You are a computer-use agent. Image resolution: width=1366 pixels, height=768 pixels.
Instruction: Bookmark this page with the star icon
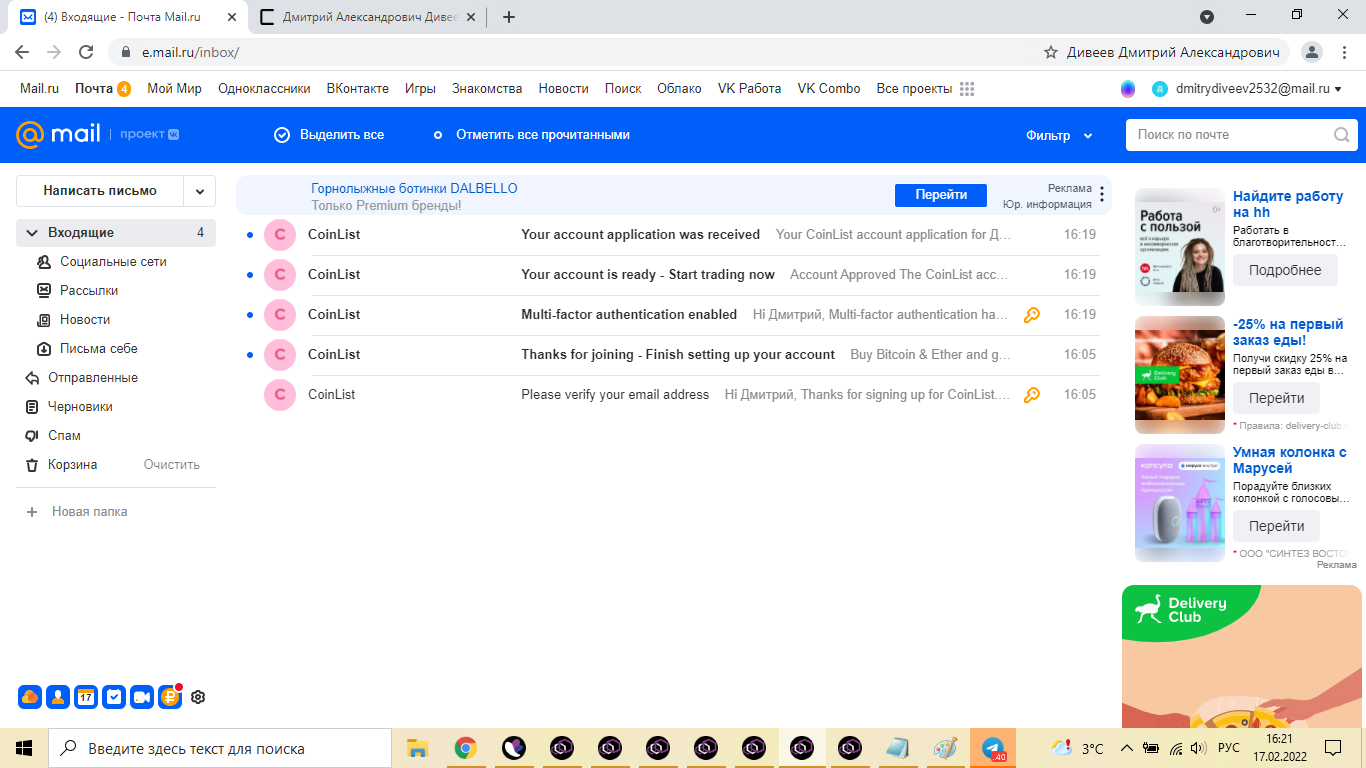pyautogui.click(x=1051, y=52)
